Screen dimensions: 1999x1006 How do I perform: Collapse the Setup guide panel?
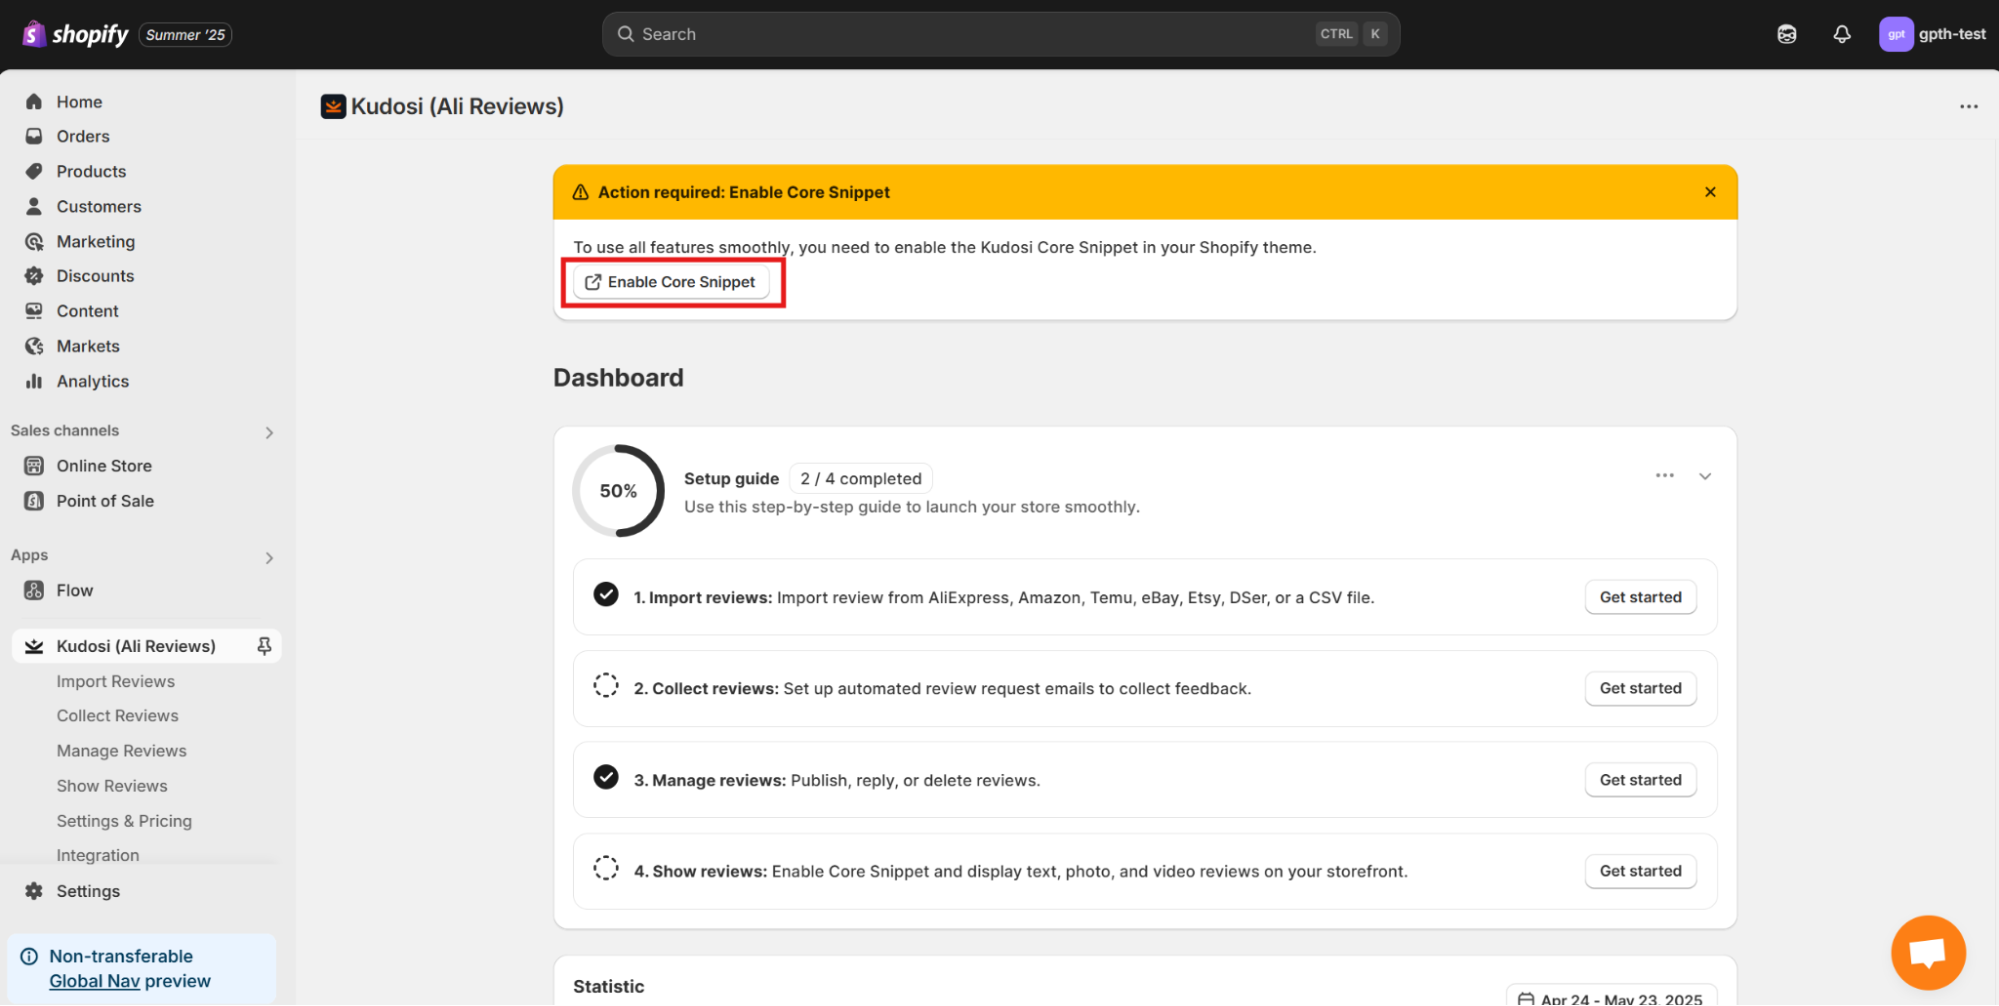point(1705,476)
